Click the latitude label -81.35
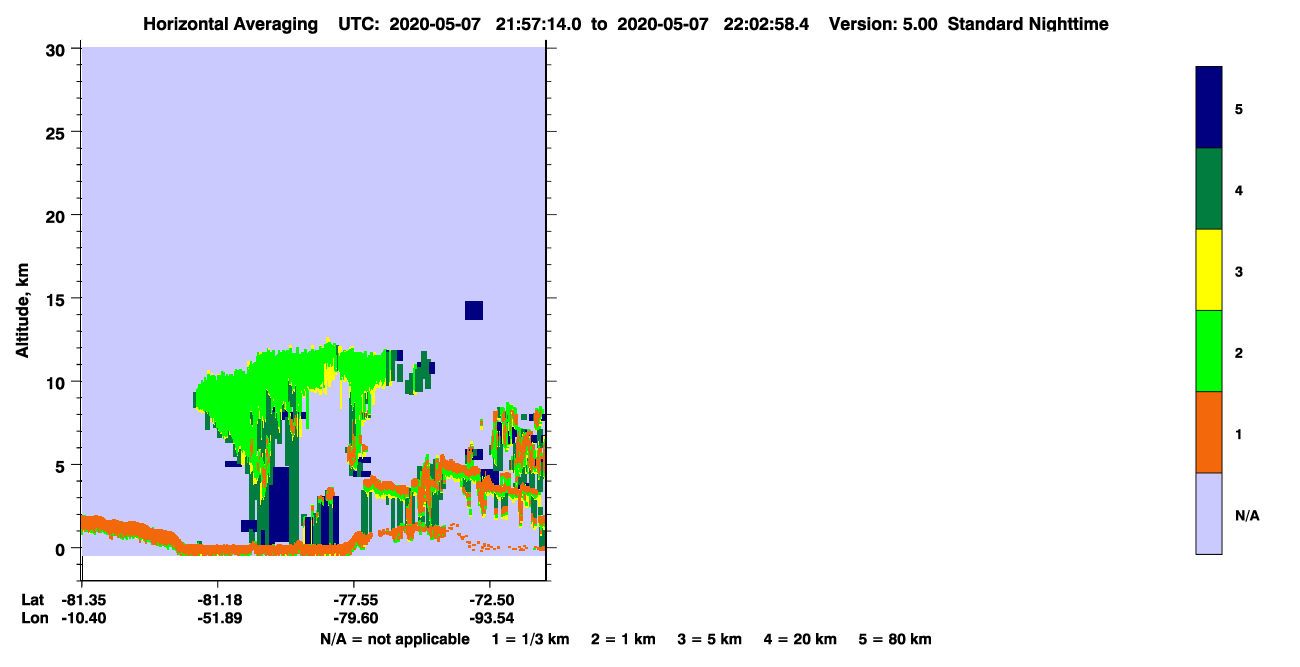The width and height of the screenshot is (1300, 667). (83, 600)
